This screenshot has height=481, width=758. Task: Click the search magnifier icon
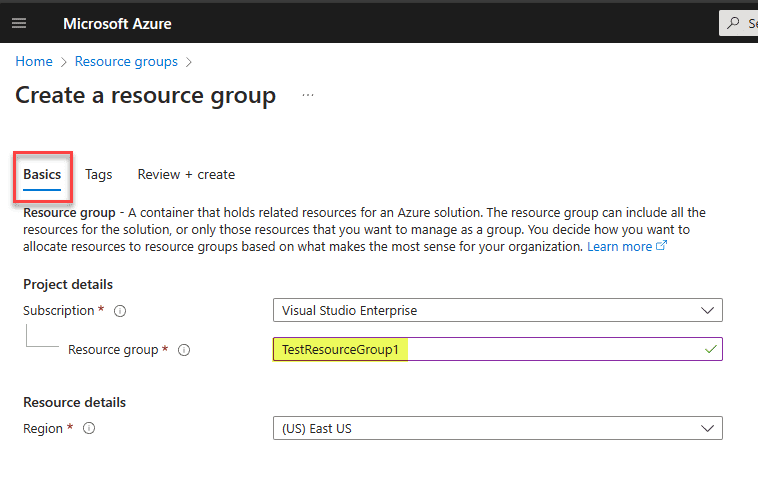click(x=733, y=23)
